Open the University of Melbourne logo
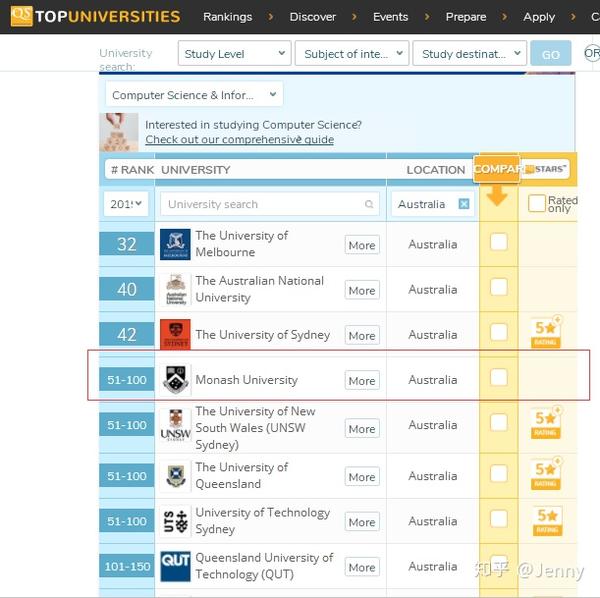Viewport: 600px width, 598px height. coord(175,244)
